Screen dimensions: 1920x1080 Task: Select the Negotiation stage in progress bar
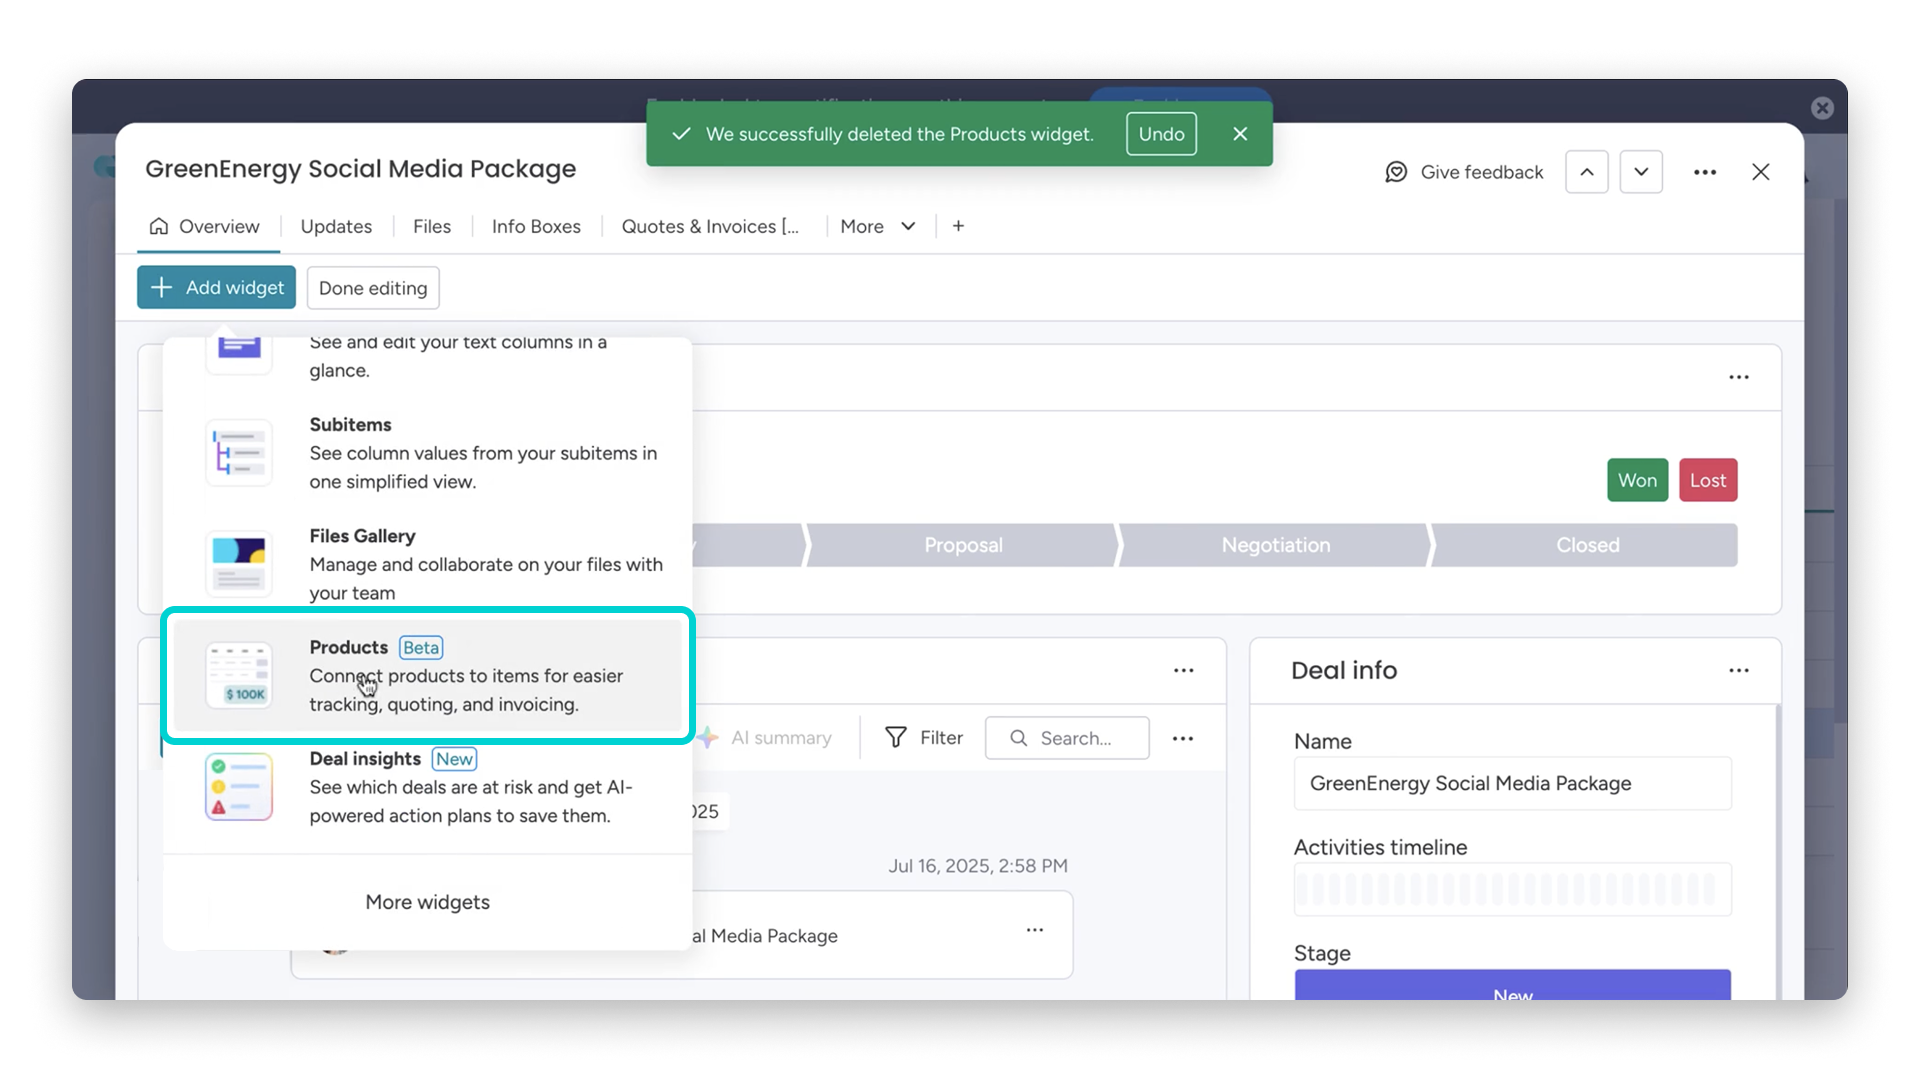click(1275, 545)
